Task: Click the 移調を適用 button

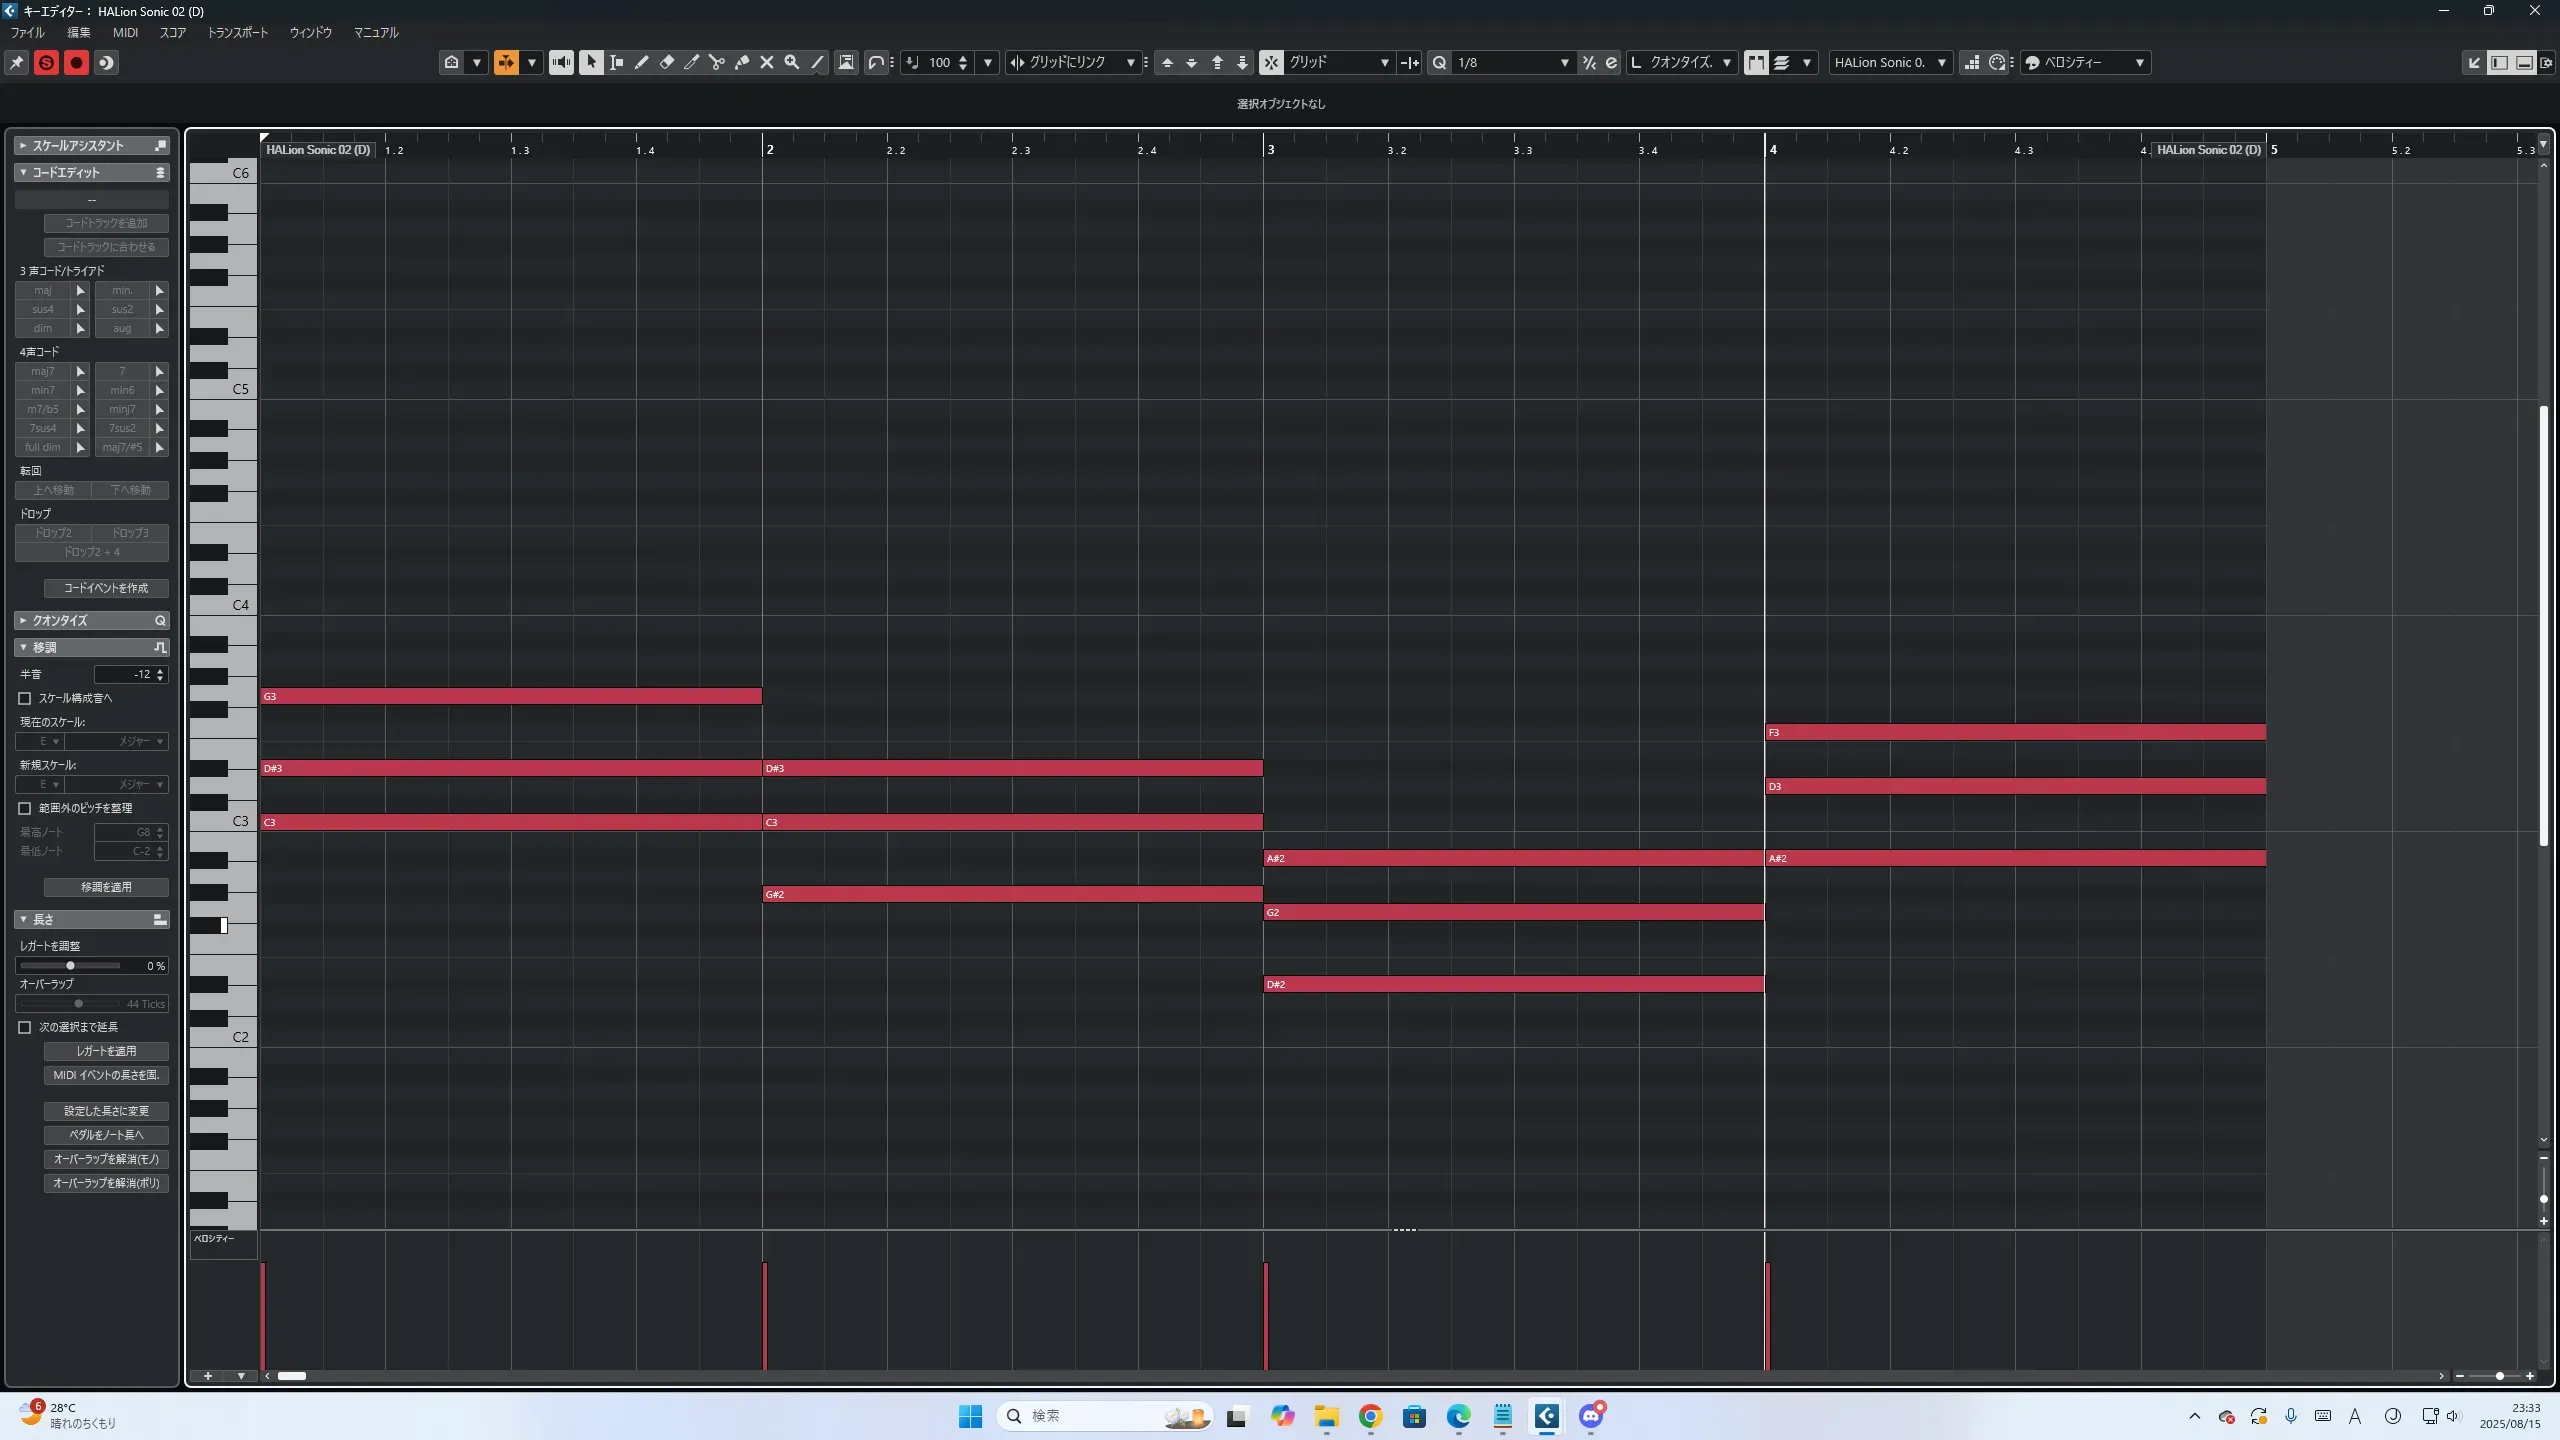Action: [x=106, y=887]
